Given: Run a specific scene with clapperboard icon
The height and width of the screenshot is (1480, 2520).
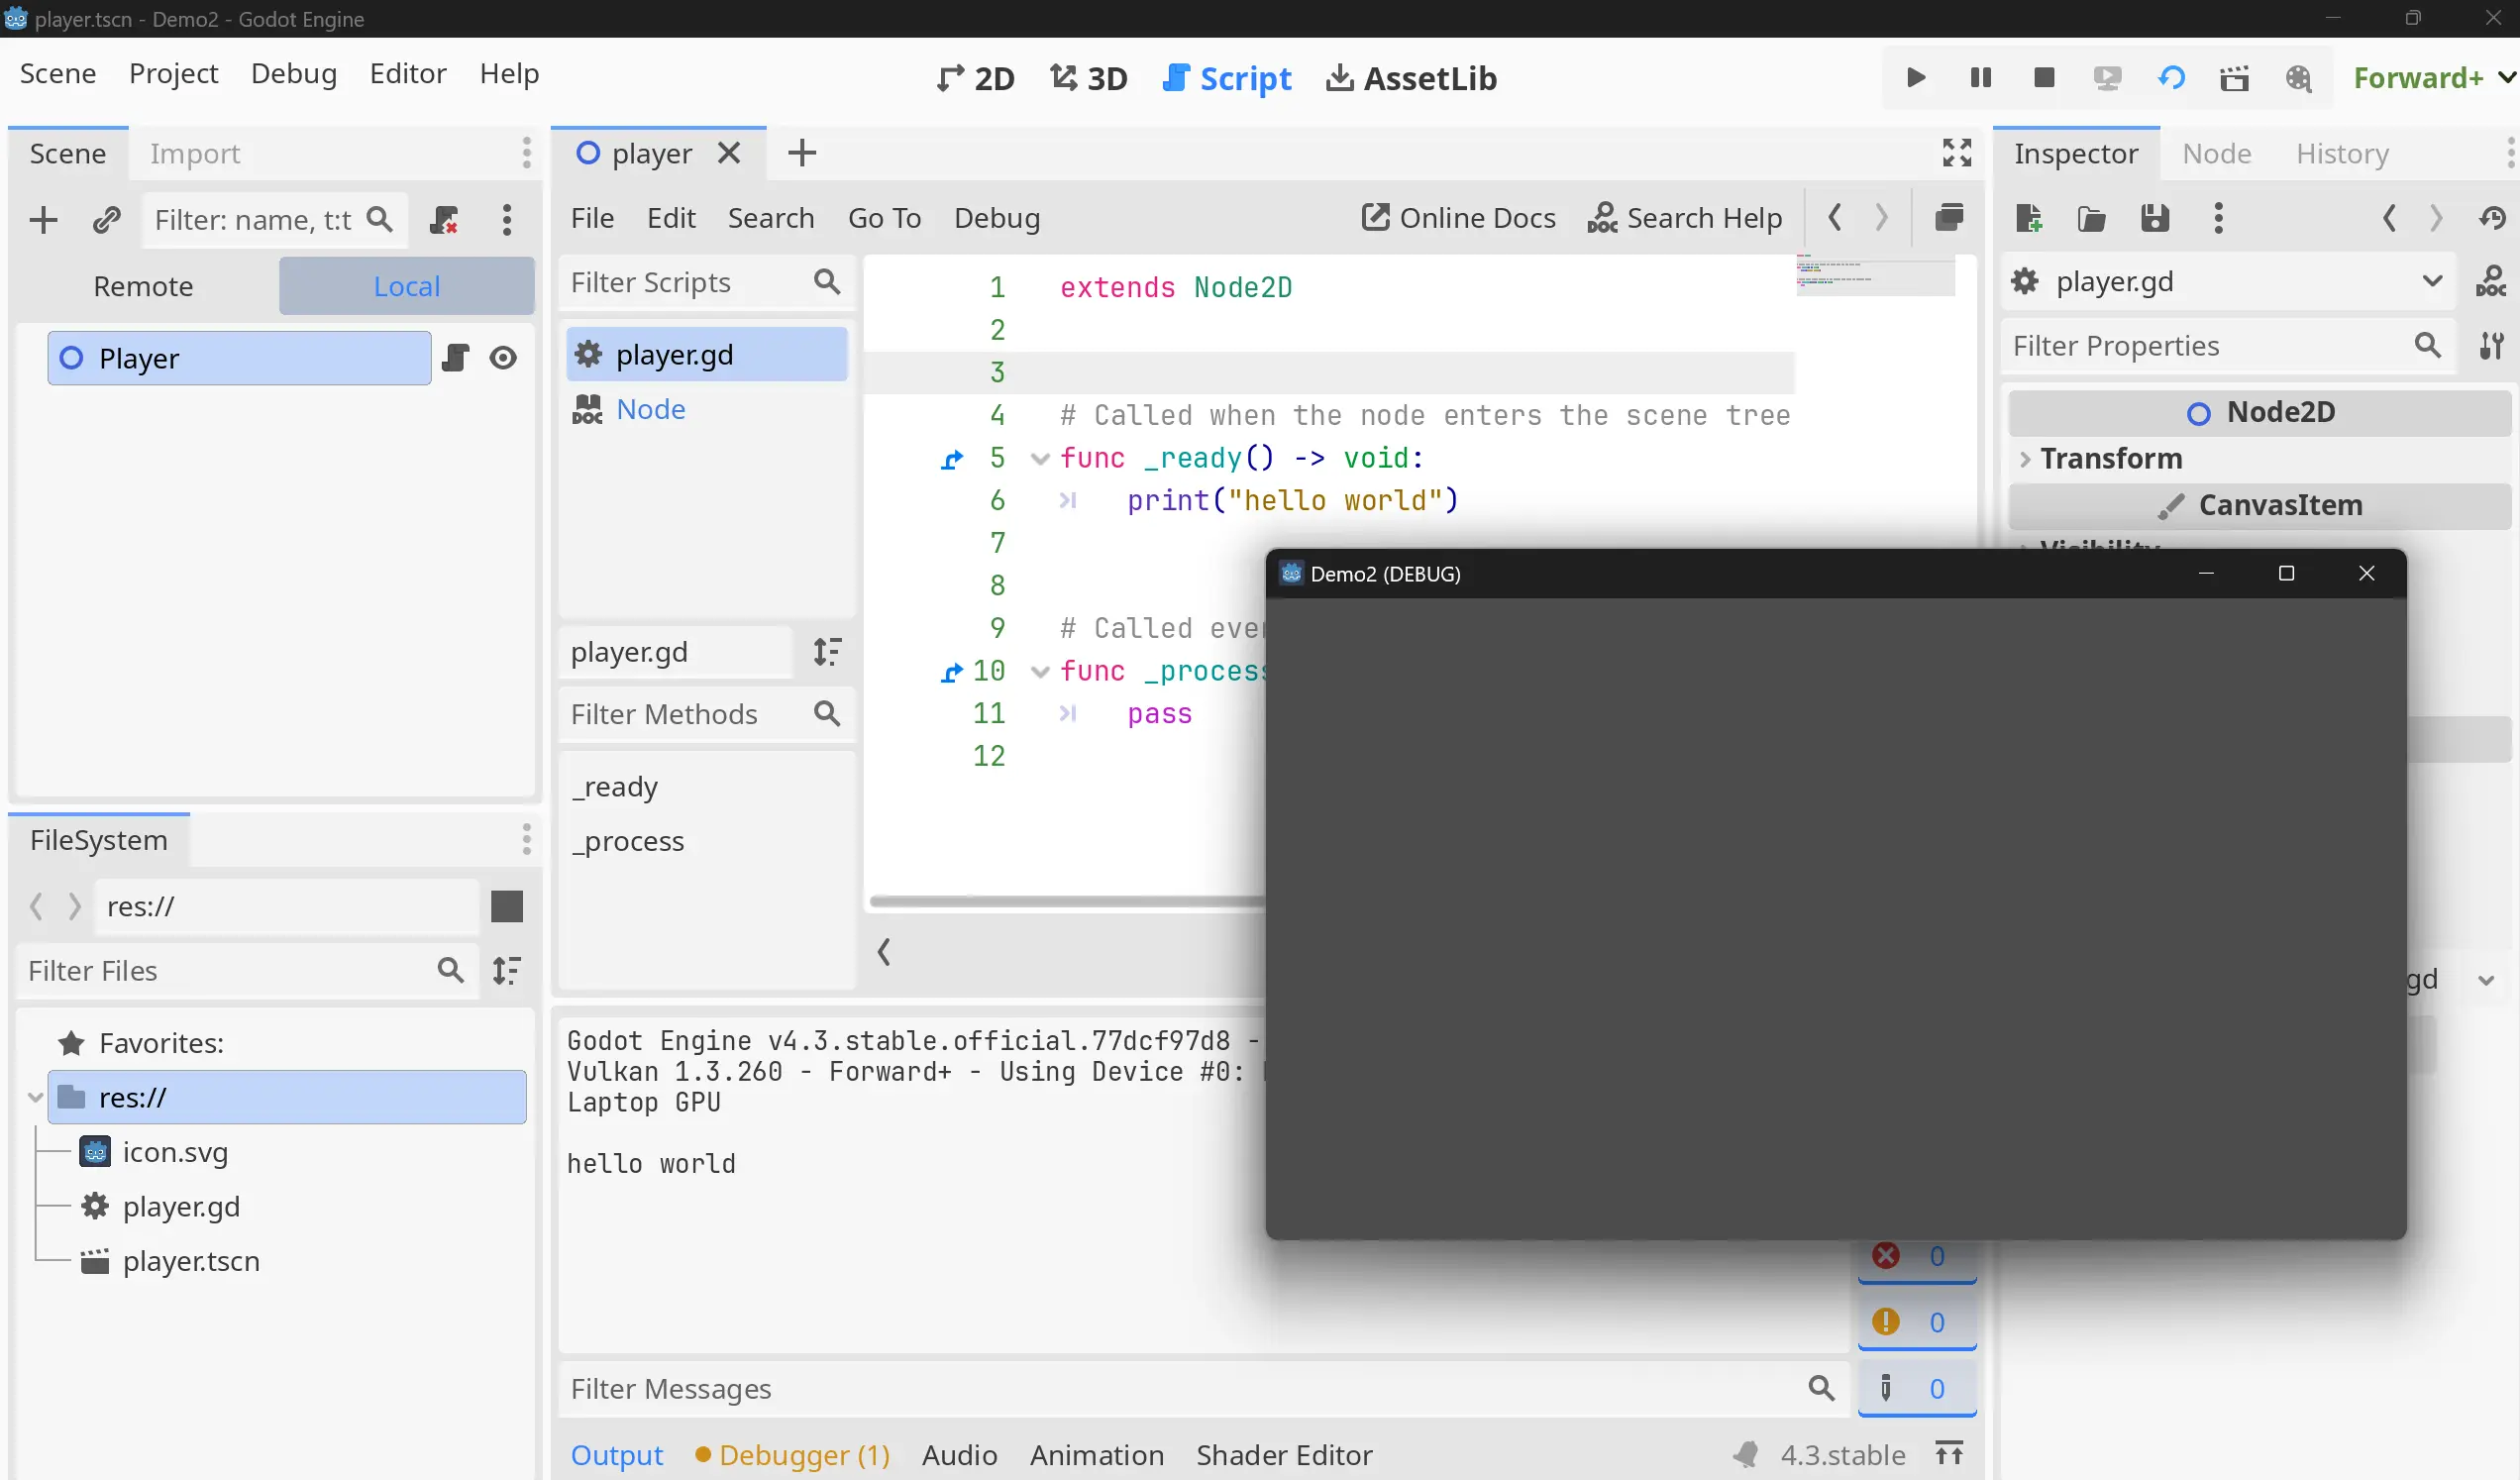Looking at the screenshot, I should coord(2234,78).
